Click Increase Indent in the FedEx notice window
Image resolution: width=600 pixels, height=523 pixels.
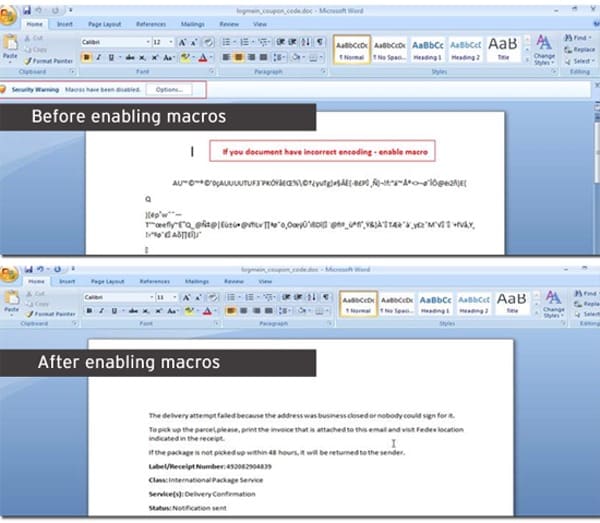298,297
